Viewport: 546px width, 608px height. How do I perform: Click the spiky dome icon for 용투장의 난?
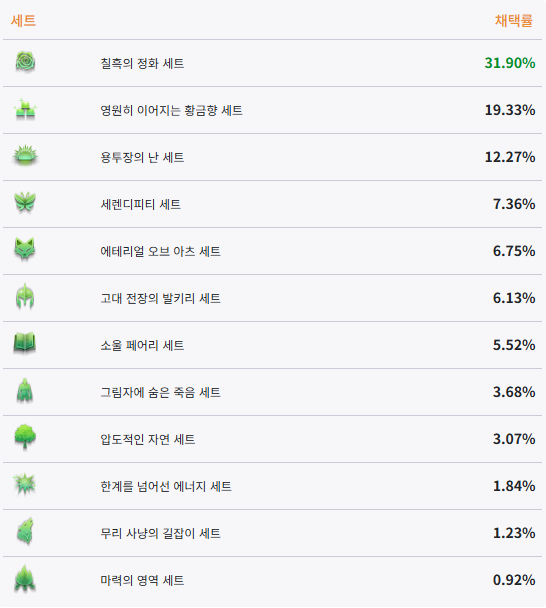point(25,156)
